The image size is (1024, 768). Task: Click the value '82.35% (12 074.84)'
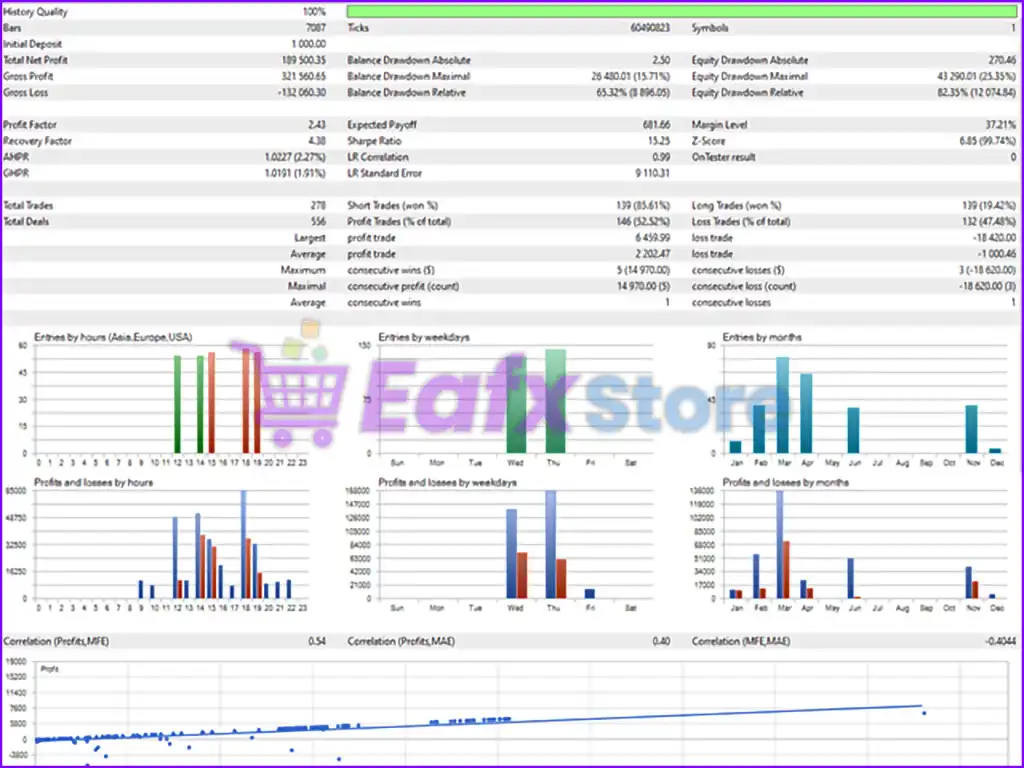(976, 93)
